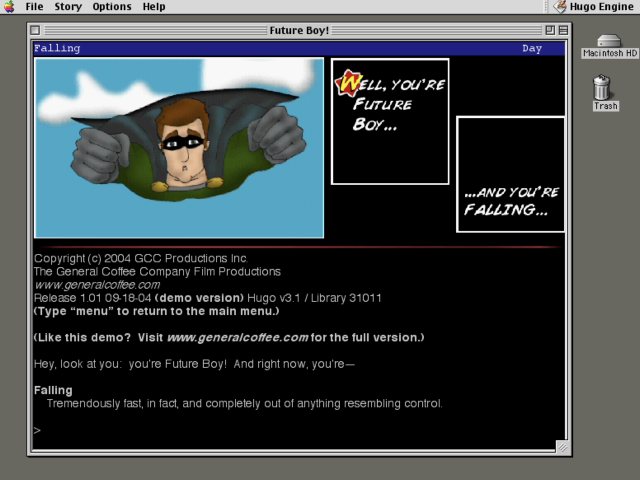
Task: Open the File menu
Action: pyautogui.click(x=34, y=7)
